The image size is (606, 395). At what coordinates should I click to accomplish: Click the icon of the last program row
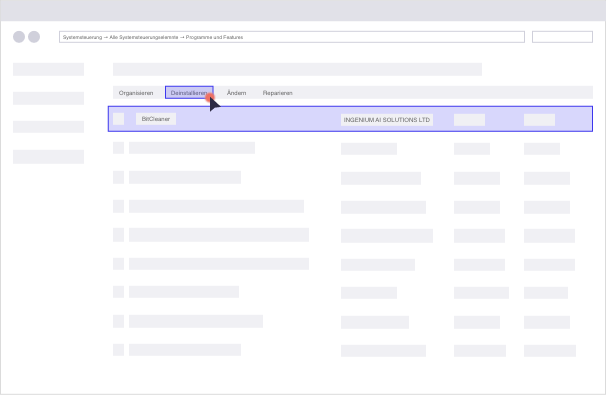point(119,350)
